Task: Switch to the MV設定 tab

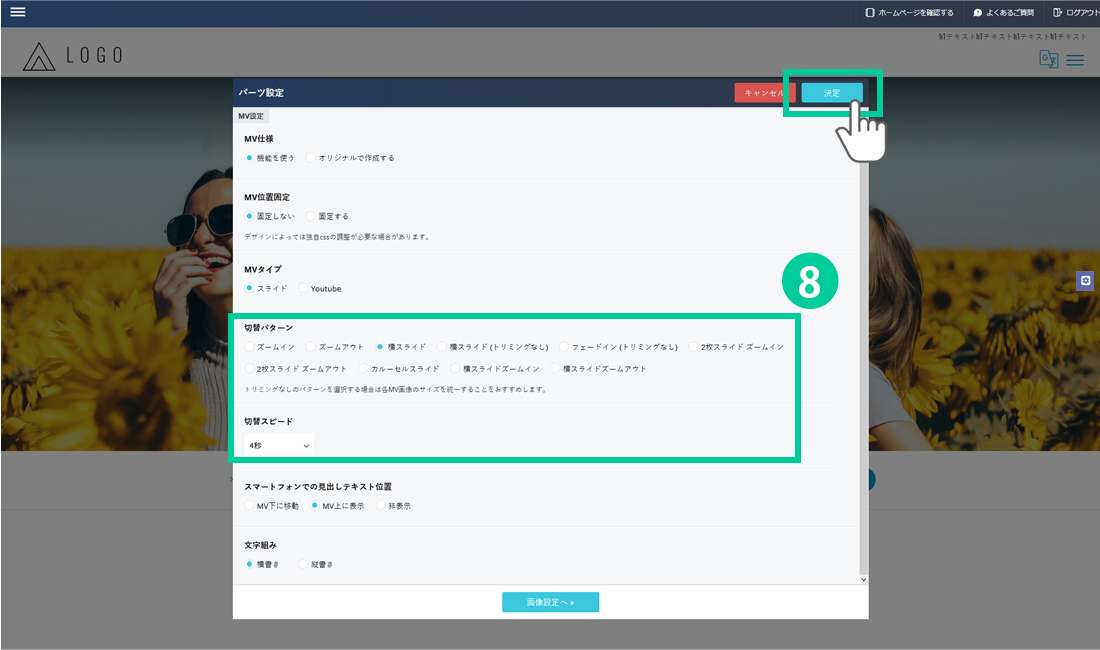Action: [x=251, y=116]
